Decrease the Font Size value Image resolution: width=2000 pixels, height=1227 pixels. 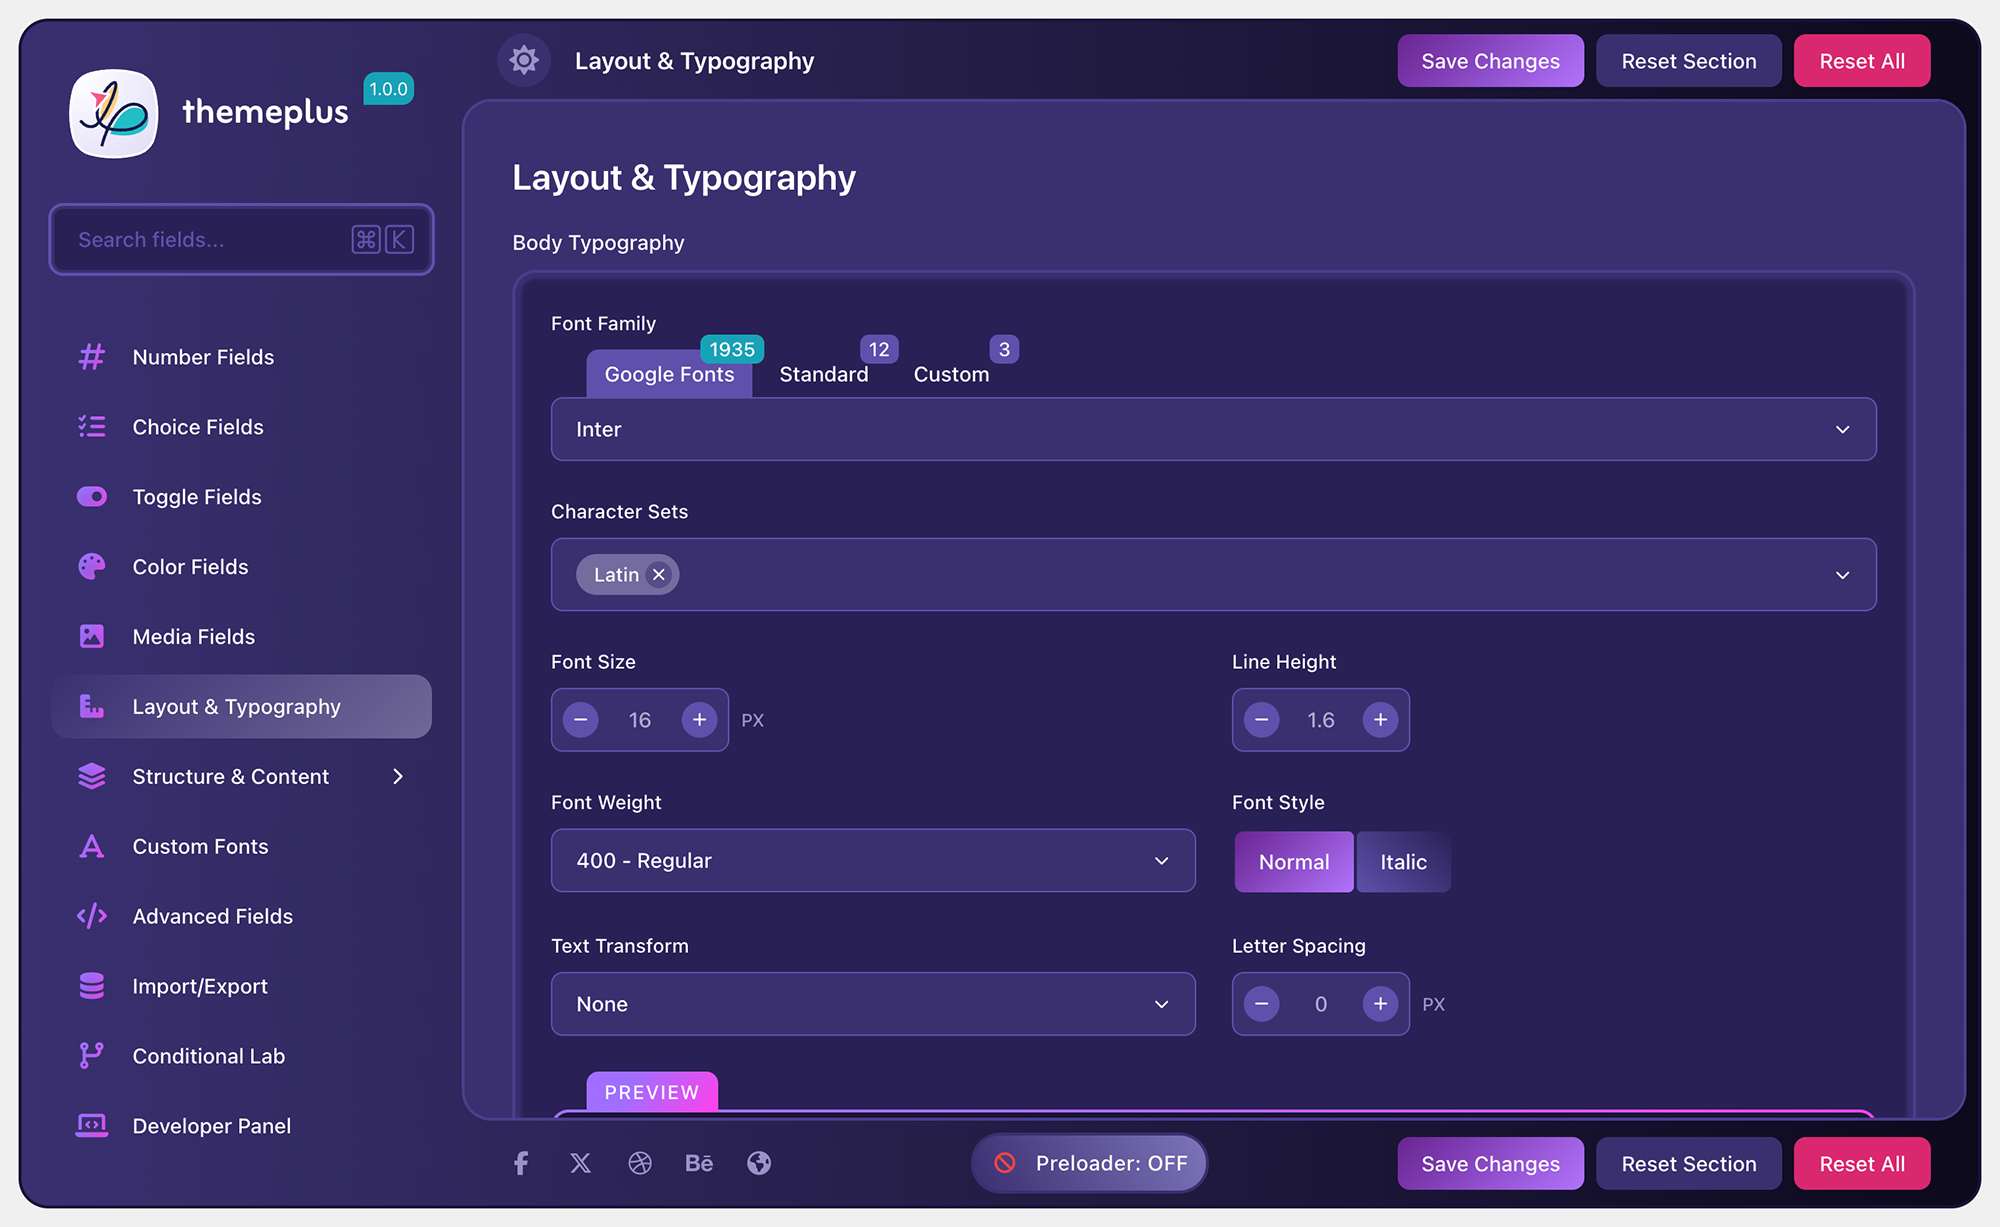tap(581, 720)
